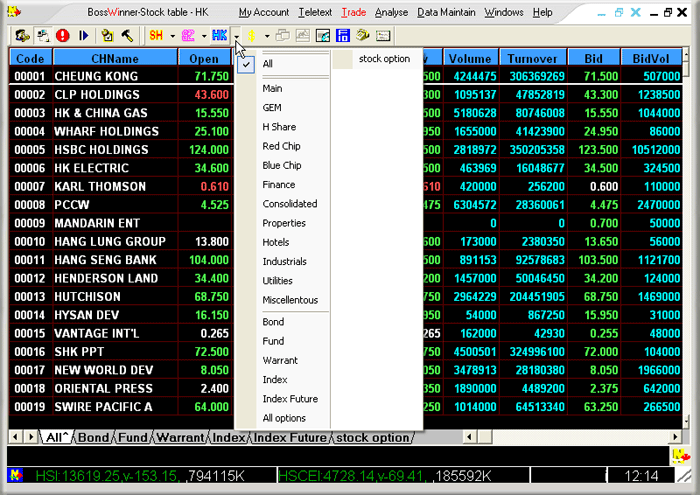Screen dimensions: 700x495
Task: Click the blue F10 info icon
Action: [343, 35]
